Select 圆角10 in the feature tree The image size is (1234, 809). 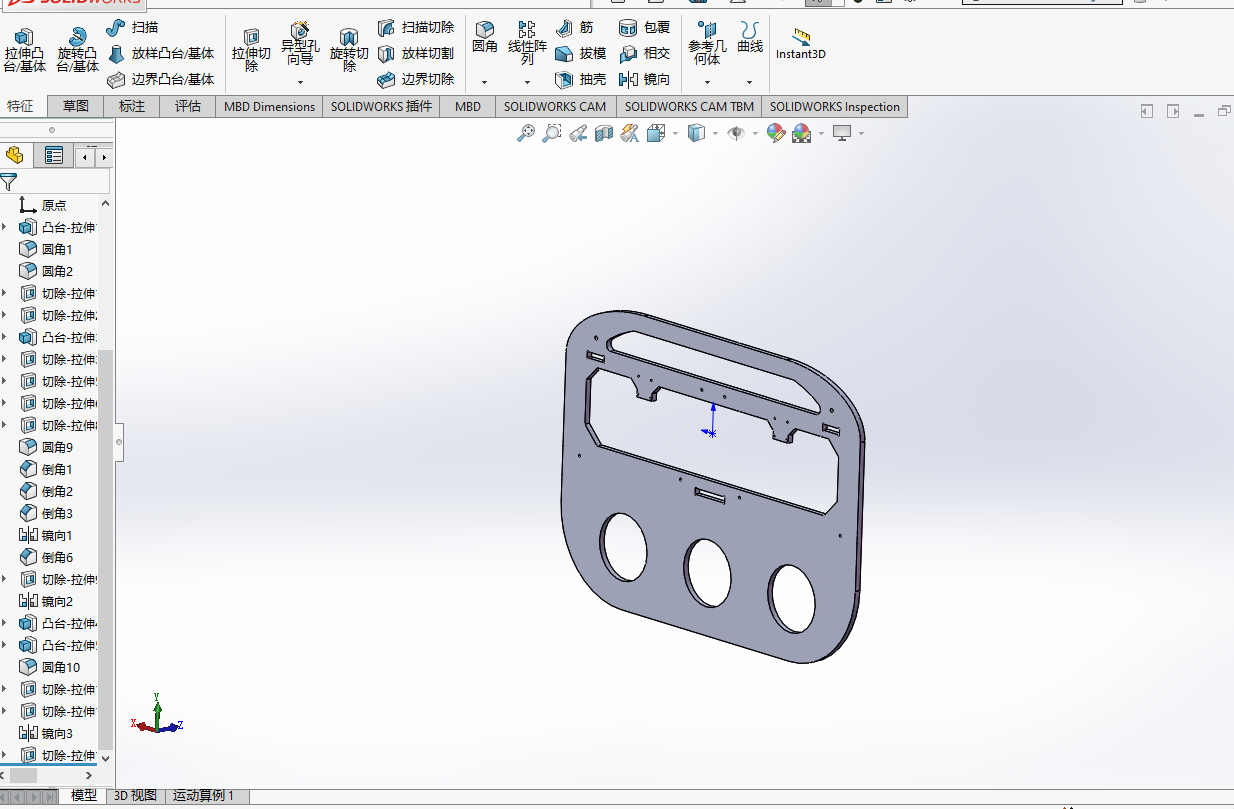click(x=50, y=667)
